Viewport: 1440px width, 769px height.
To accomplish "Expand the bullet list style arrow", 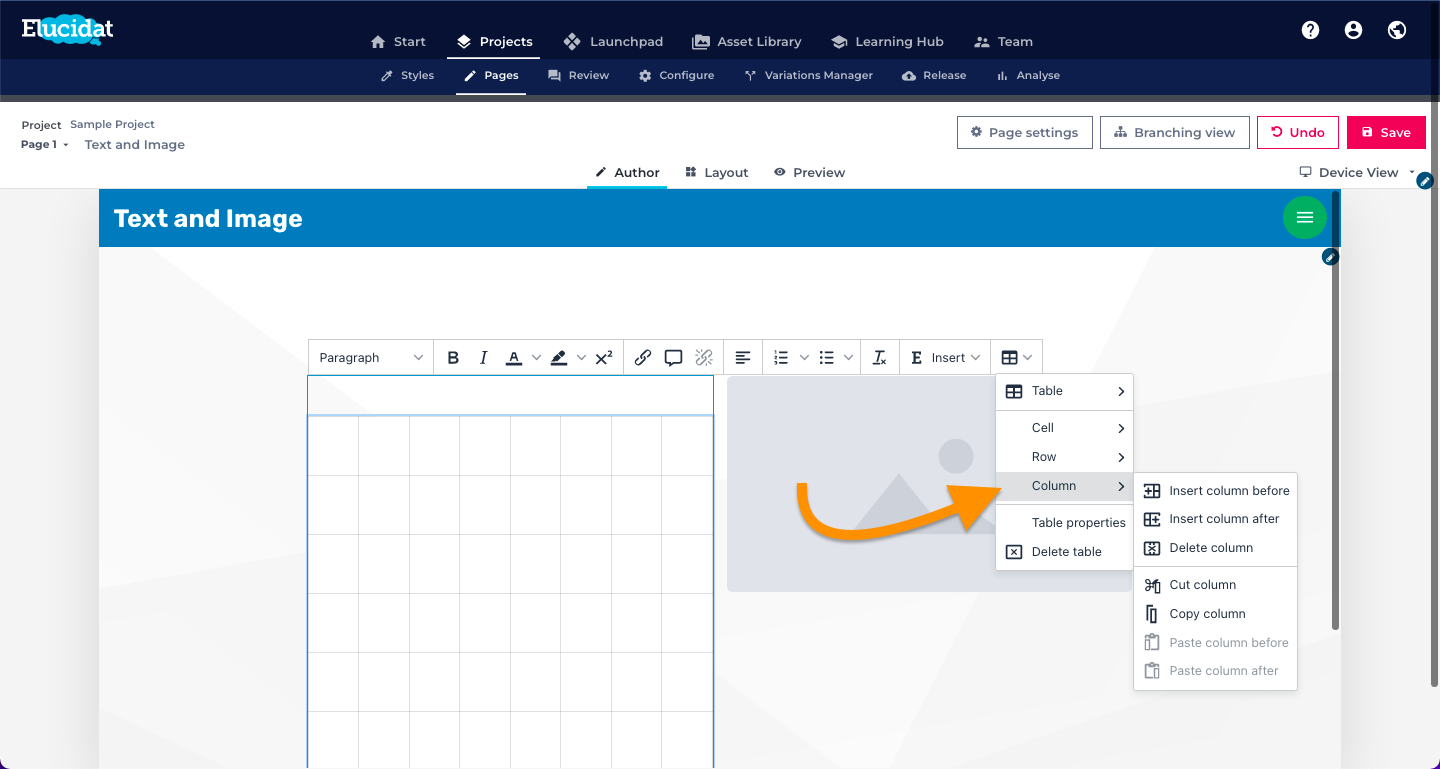I will point(849,358).
